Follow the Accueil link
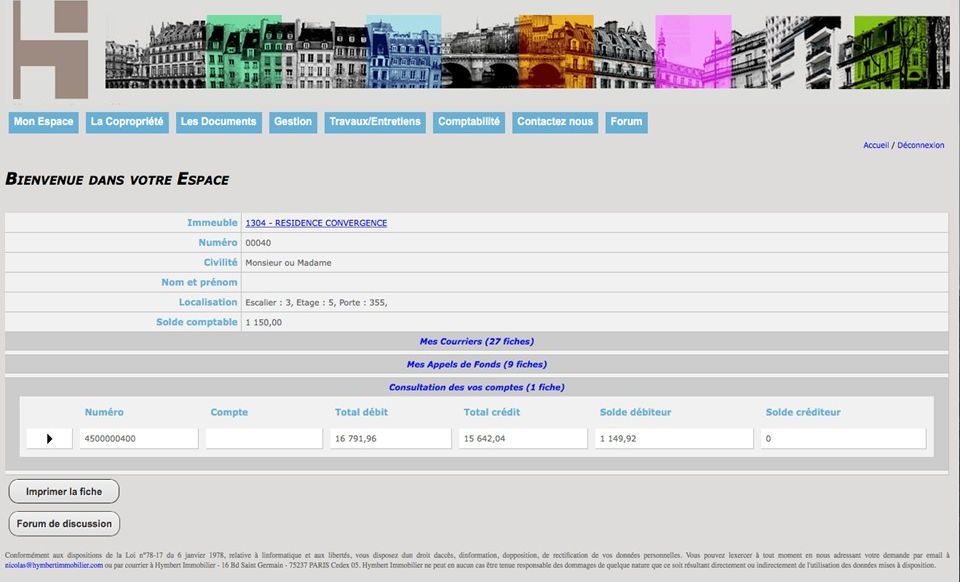 [876, 145]
